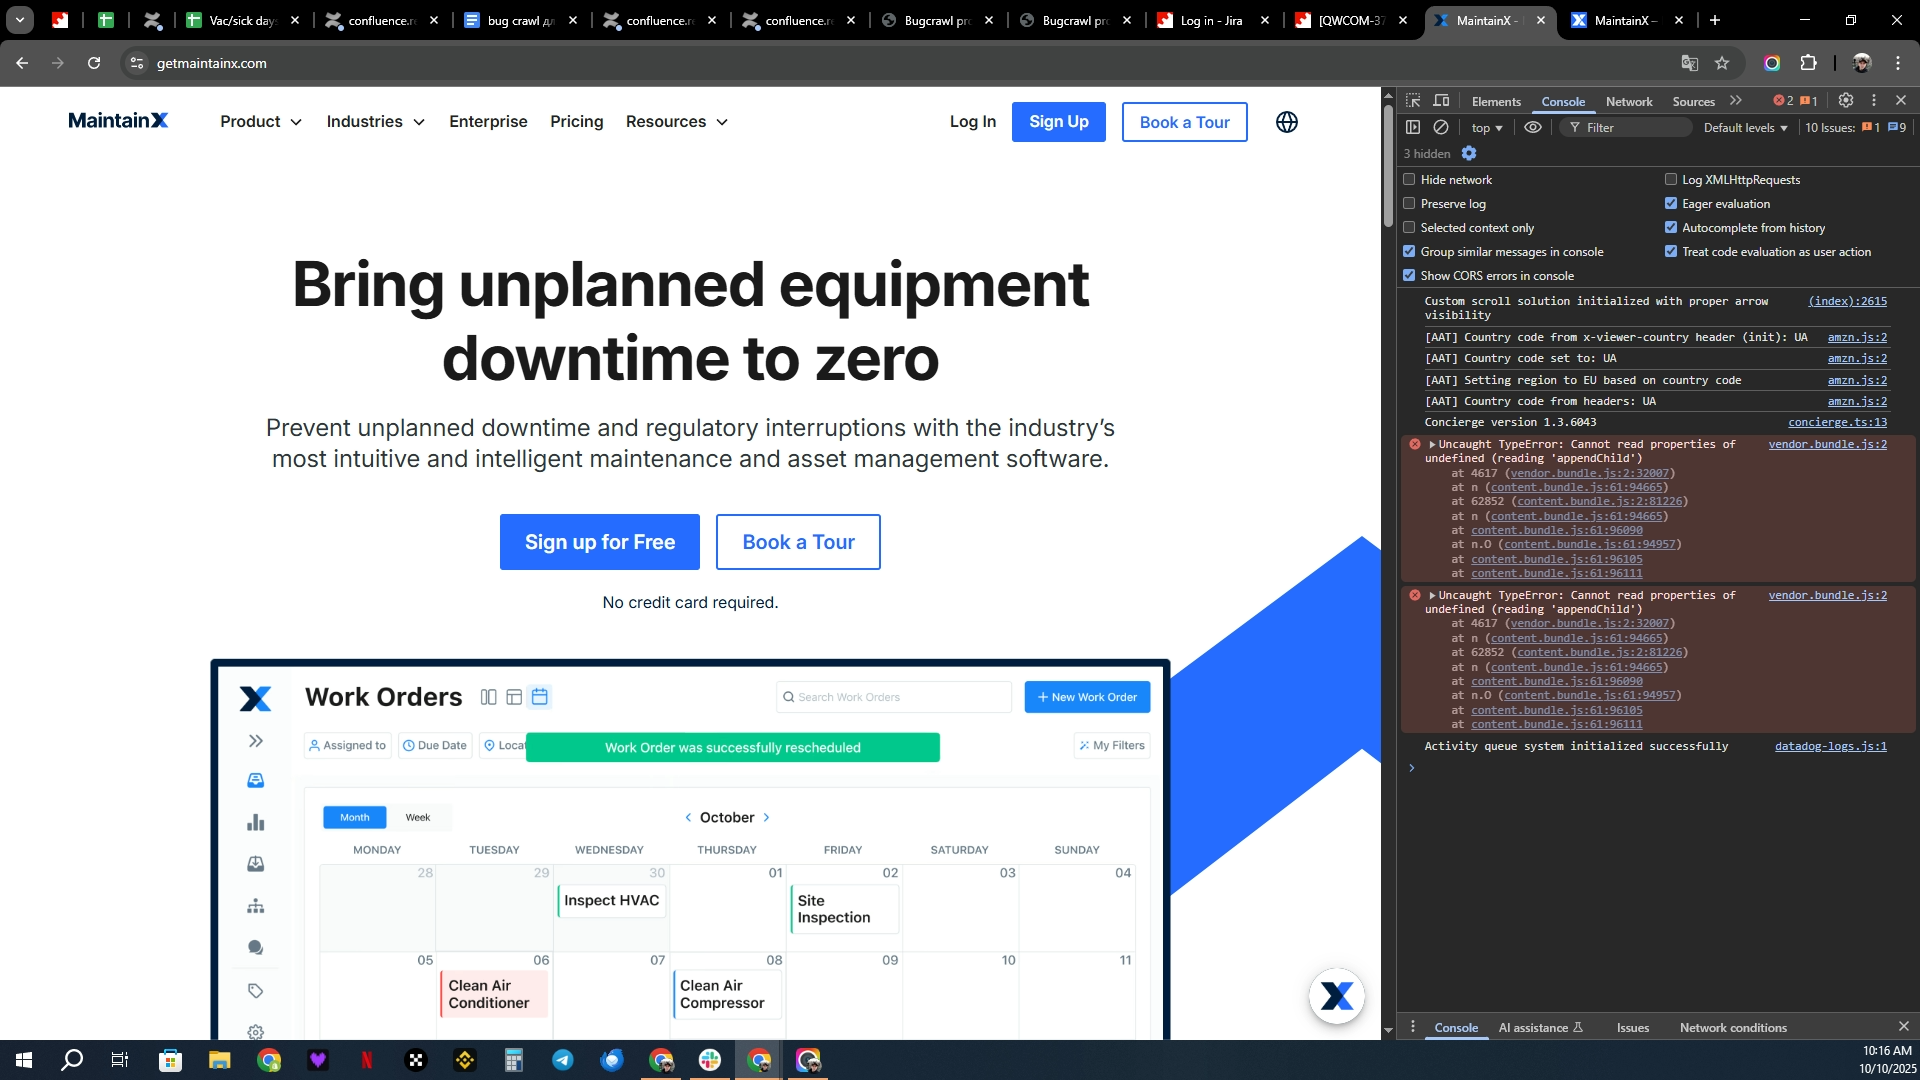
Task: Open console settings gear beside 3 hidden
Action: pos(1469,153)
